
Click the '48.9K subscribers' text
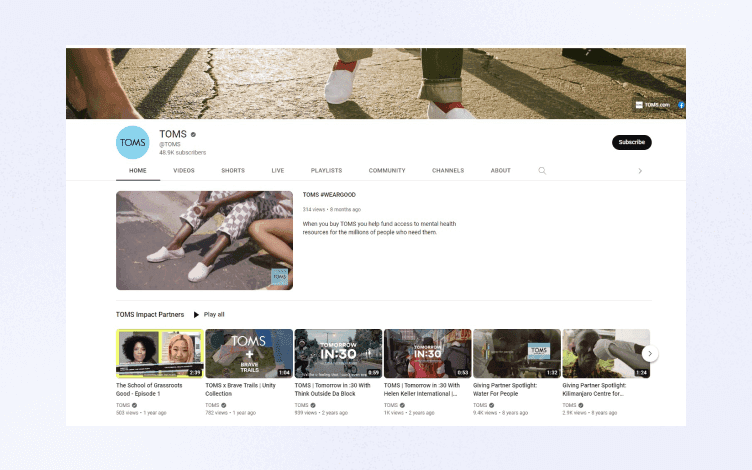[x=183, y=153]
